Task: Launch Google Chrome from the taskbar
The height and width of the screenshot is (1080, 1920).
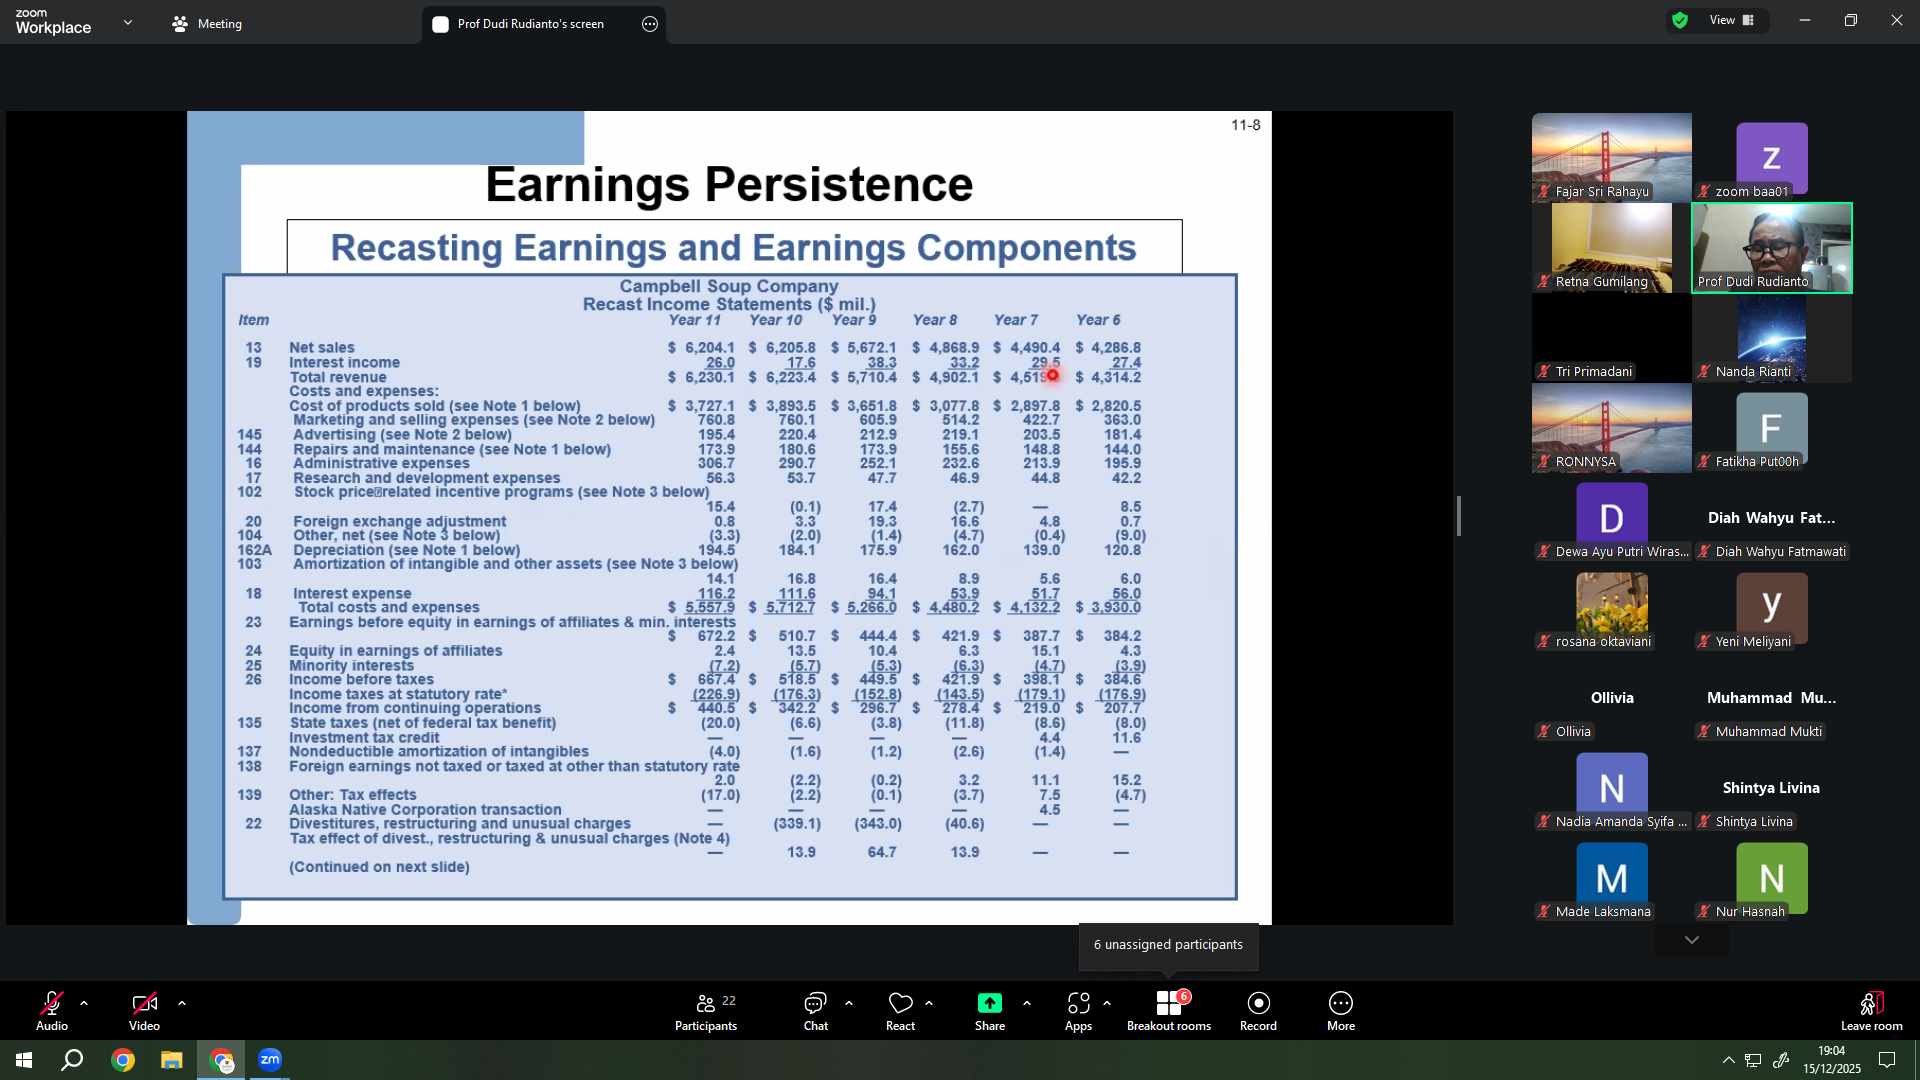Action: (x=123, y=1060)
